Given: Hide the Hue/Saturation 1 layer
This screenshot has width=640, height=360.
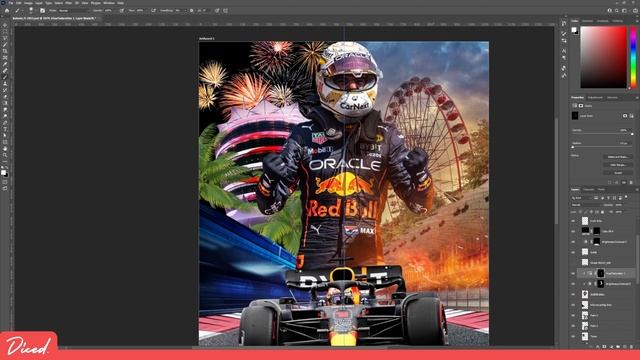Looking at the screenshot, I should pyautogui.click(x=573, y=273).
